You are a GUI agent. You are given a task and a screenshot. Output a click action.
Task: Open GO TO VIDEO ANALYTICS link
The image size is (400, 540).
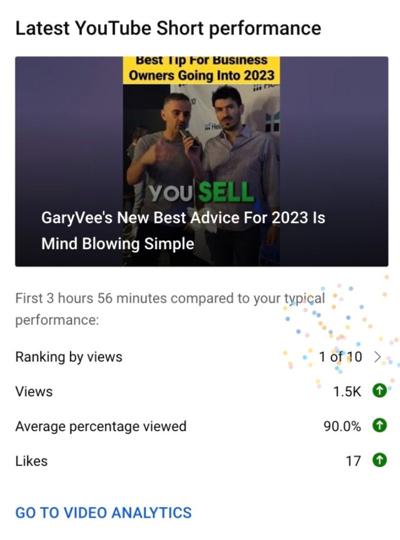103,512
